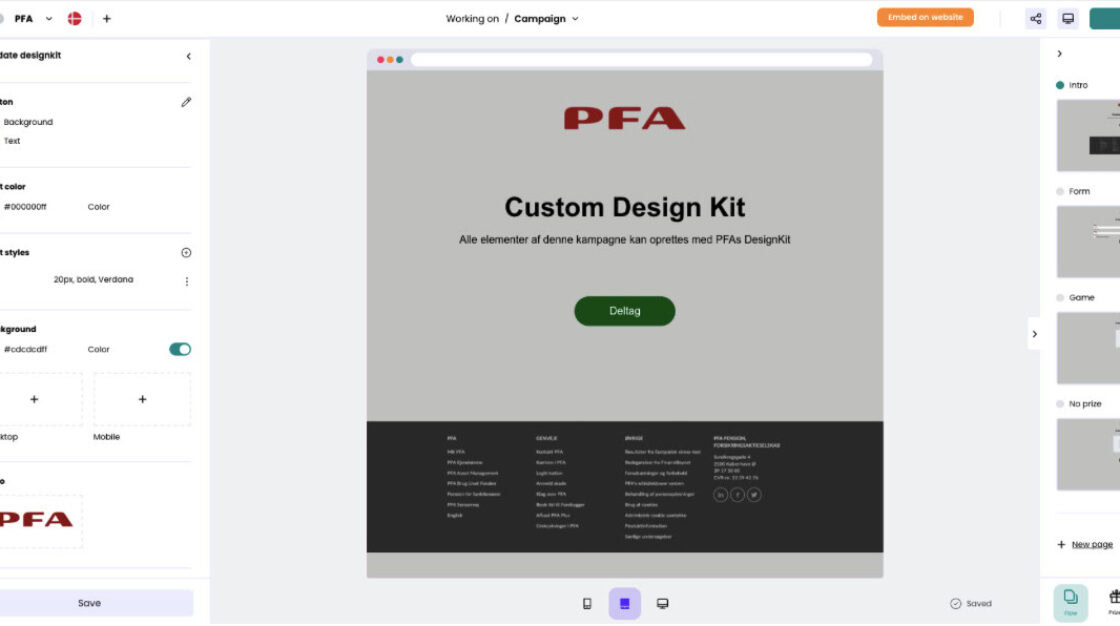This screenshot has height=626, width=1120.
Task: Click the LinkedIn icon in preview footer
Action: click(720, 495)
